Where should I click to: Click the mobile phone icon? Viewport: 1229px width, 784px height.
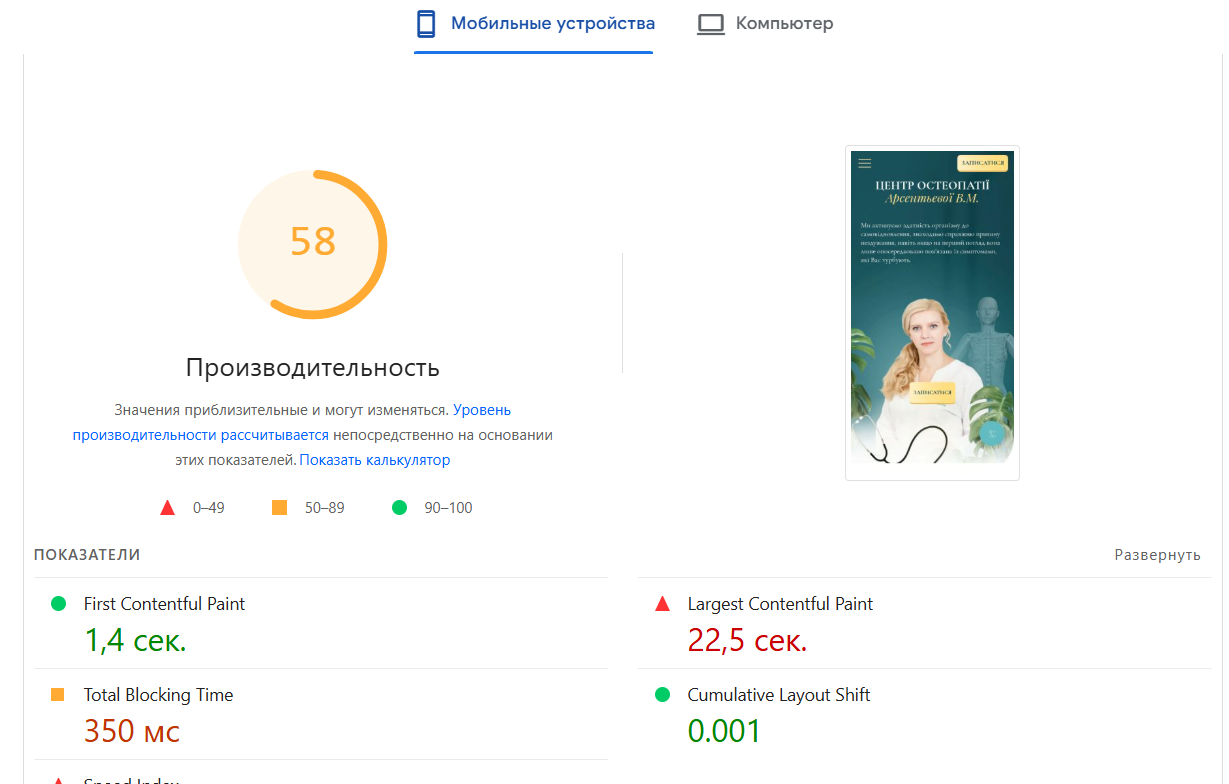426,24
